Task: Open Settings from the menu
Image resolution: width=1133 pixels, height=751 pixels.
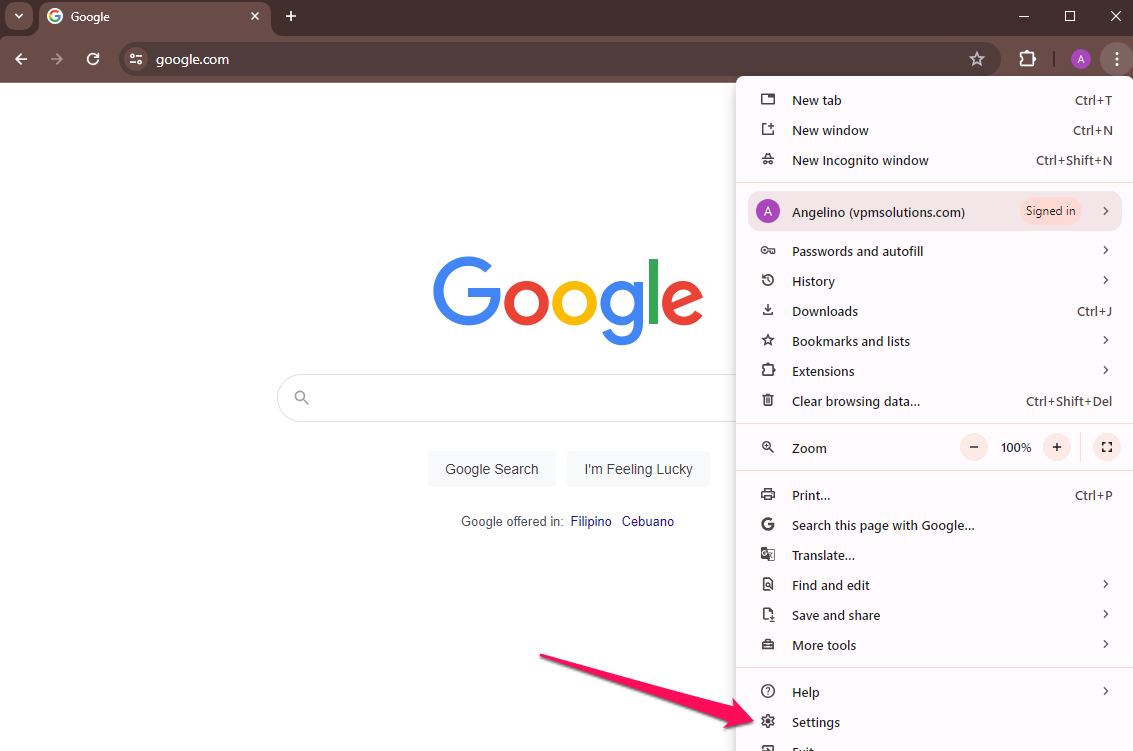Action: 816,722
